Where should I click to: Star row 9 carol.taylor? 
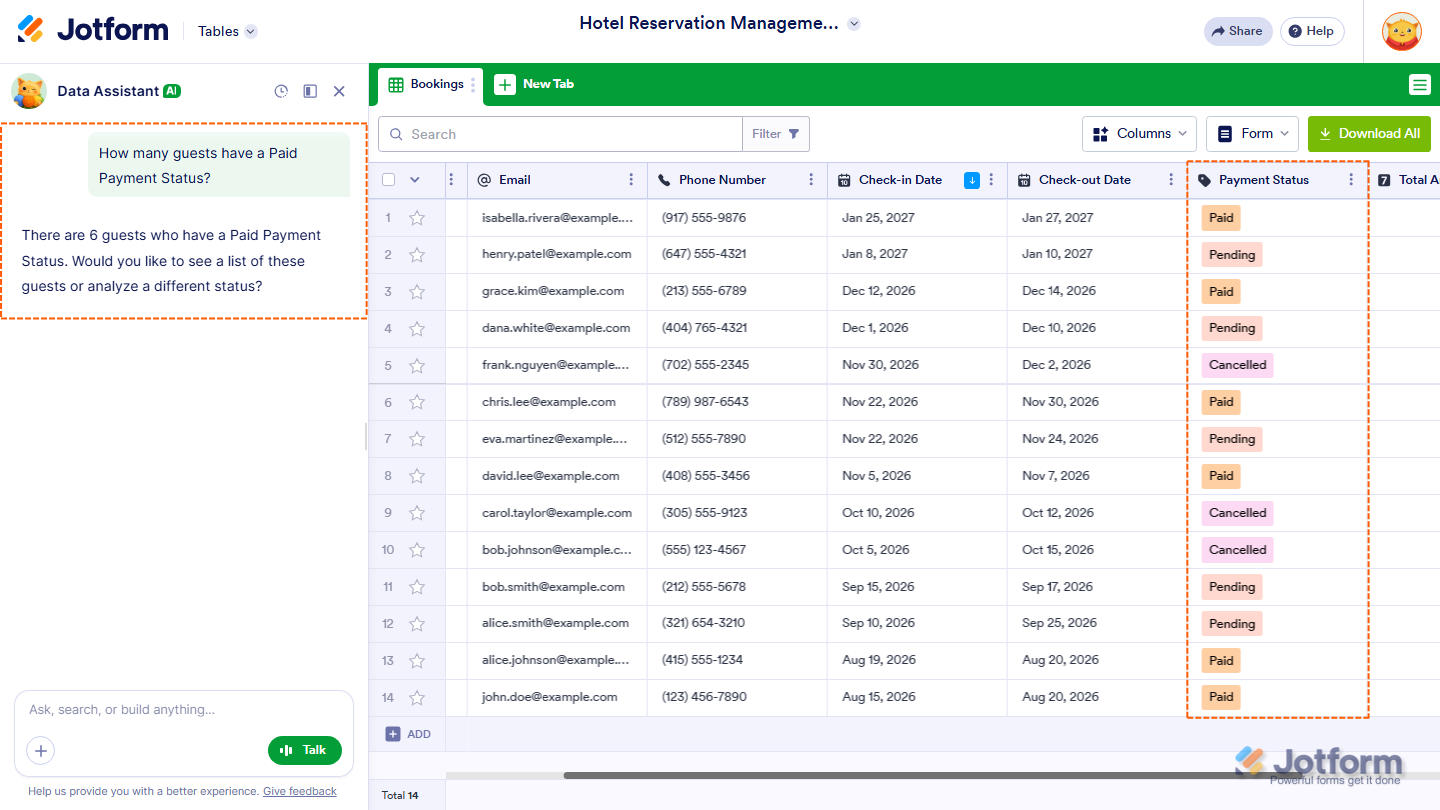pyautogui.click(x=417, y=513)
